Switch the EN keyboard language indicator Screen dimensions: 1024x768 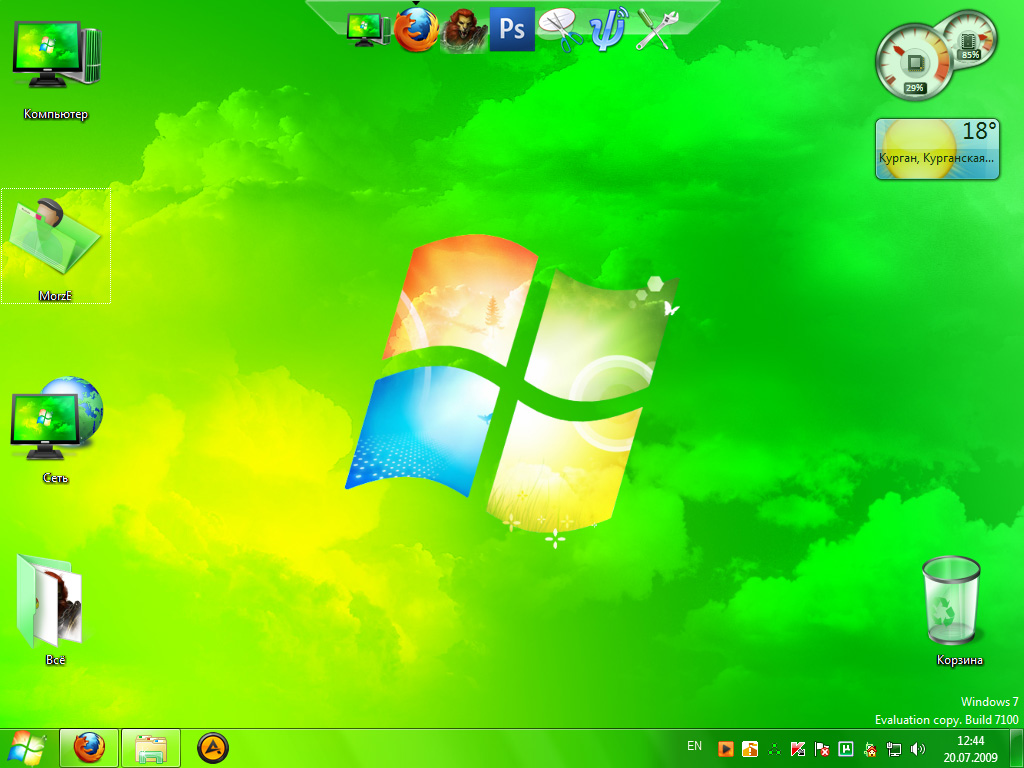click(695, 744)
